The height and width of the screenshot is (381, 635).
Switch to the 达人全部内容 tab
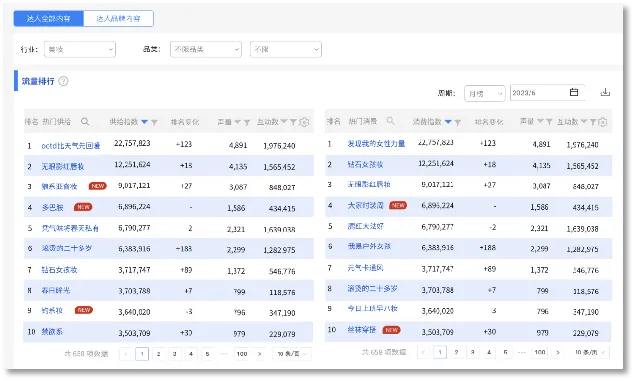tap(49, 19)
